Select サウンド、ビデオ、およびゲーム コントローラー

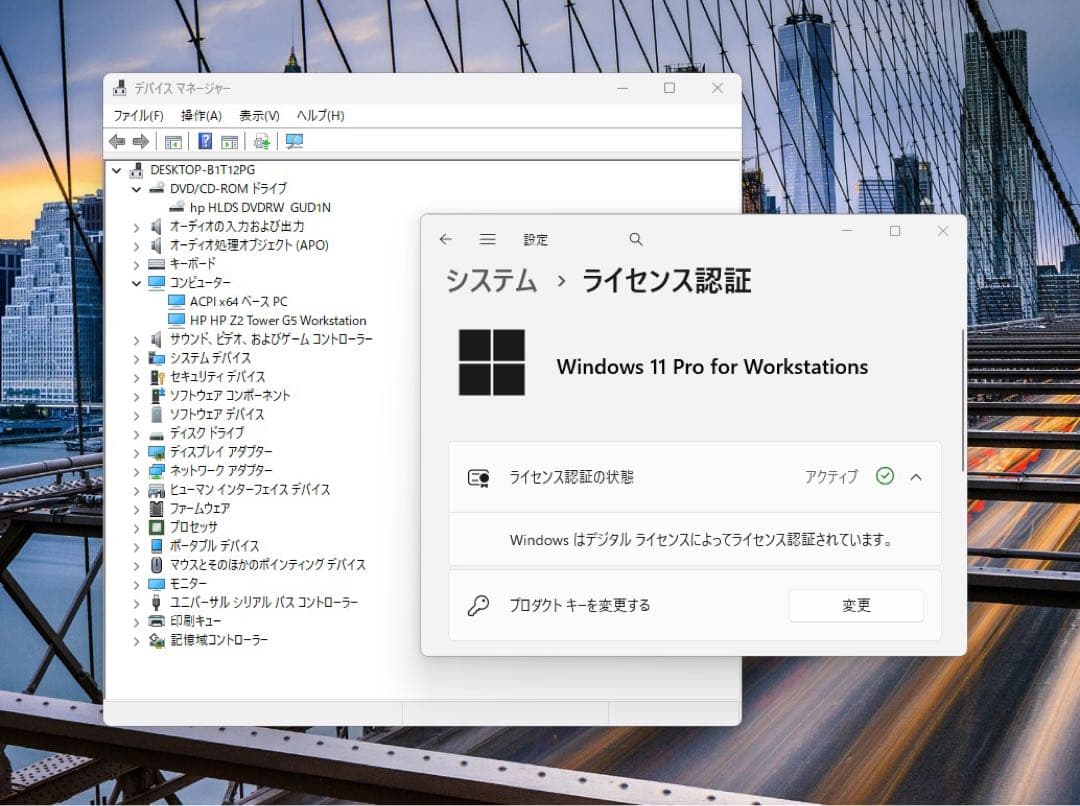point(271,339)
